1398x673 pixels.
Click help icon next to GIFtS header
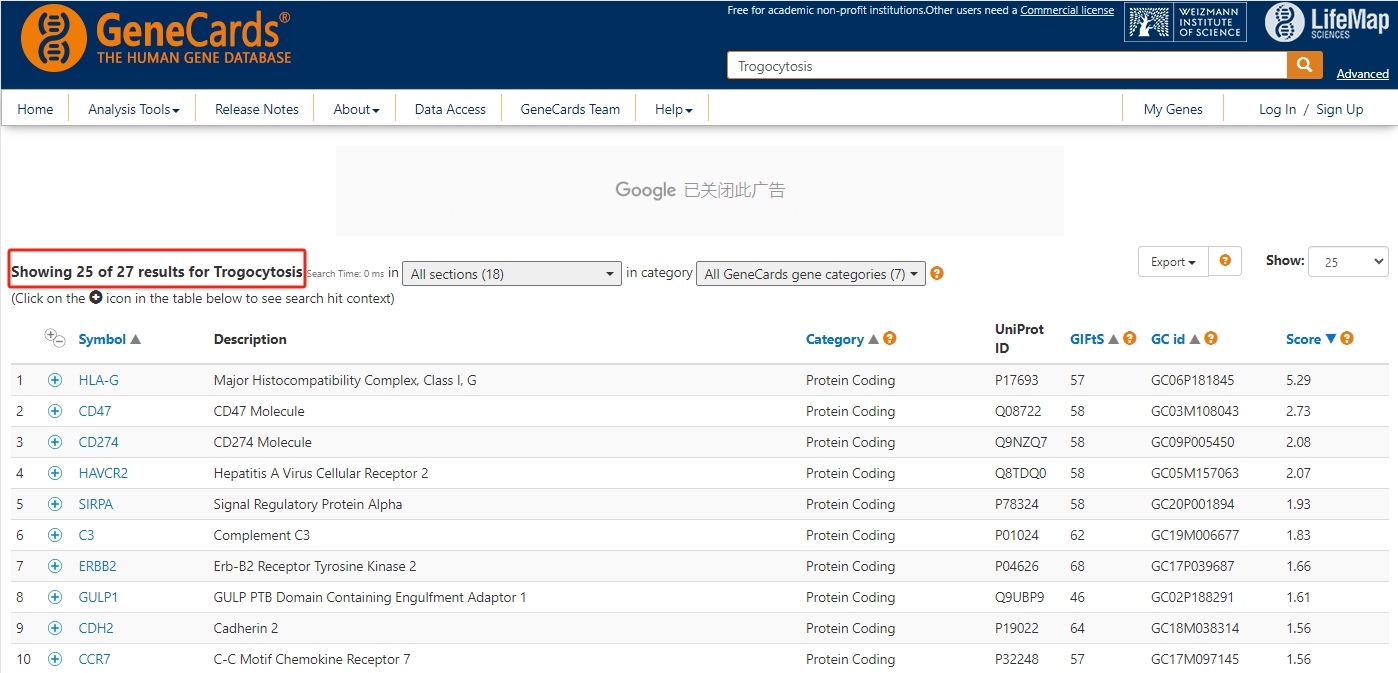coord(1130,339)
